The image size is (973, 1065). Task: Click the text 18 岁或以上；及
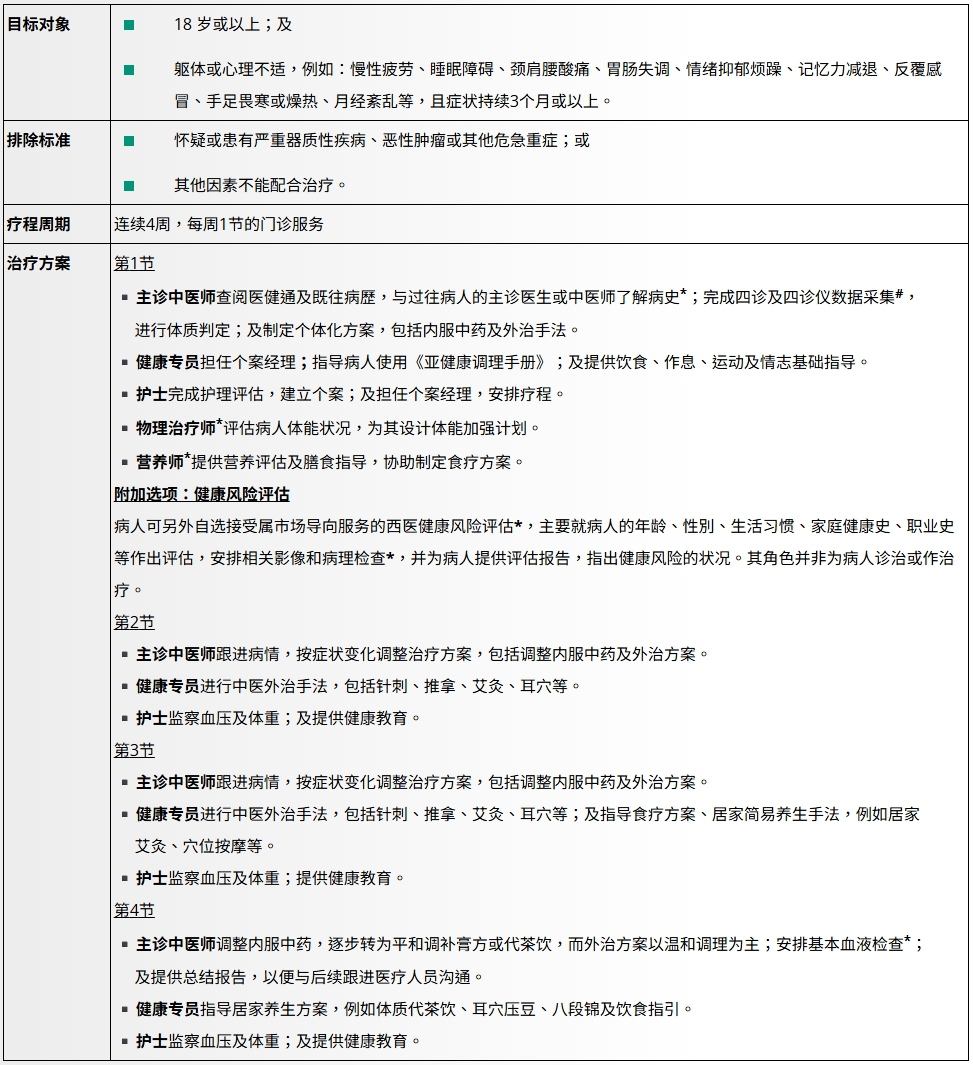coord(233,24)
